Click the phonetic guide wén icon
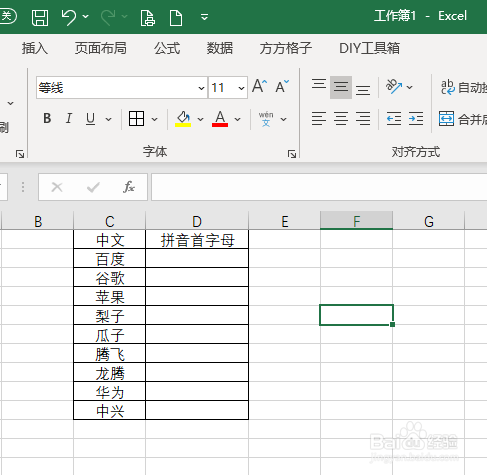487x475 pixels. click(266, 119)
